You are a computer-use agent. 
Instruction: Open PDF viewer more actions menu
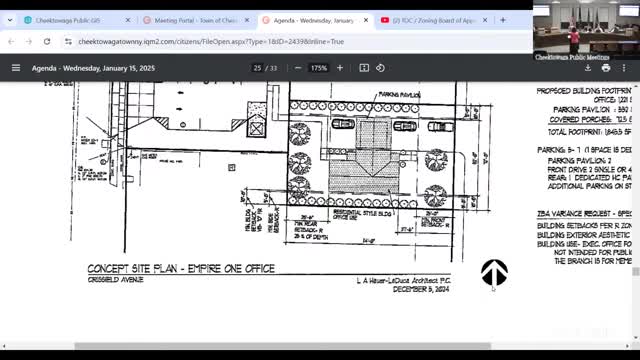pos(624,68)
